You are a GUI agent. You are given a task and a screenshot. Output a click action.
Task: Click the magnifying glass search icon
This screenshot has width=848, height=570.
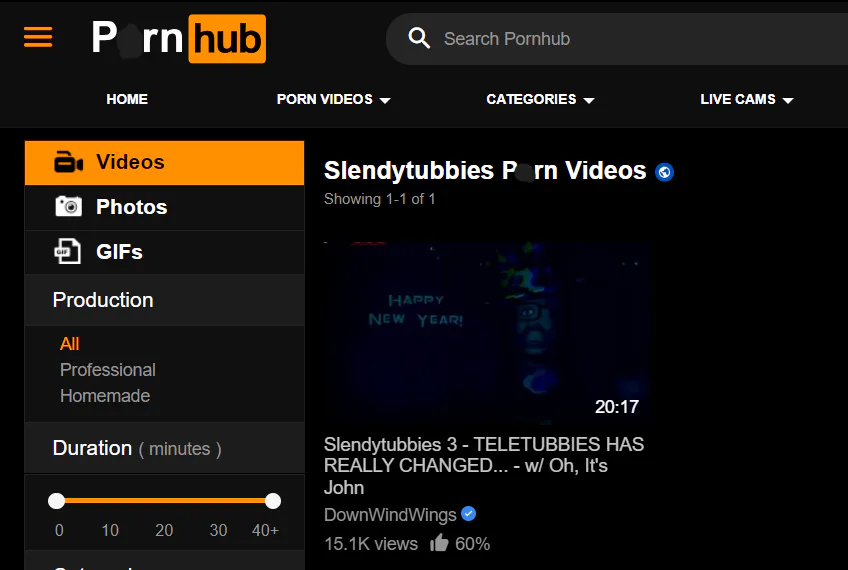click(419, 38)
